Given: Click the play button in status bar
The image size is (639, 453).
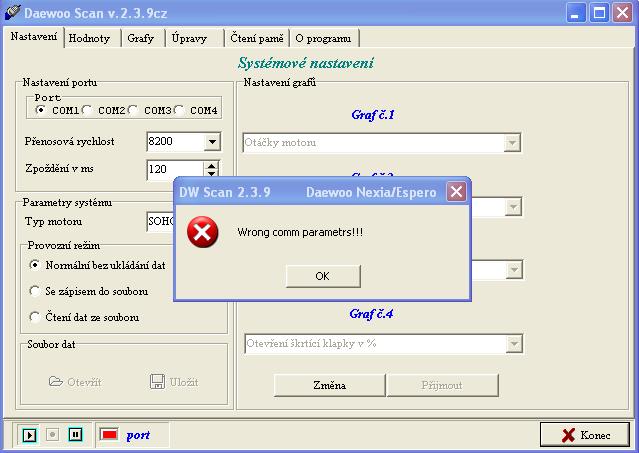Looking at the screenshot, I should pyautogui.click(x=29, y=435).
